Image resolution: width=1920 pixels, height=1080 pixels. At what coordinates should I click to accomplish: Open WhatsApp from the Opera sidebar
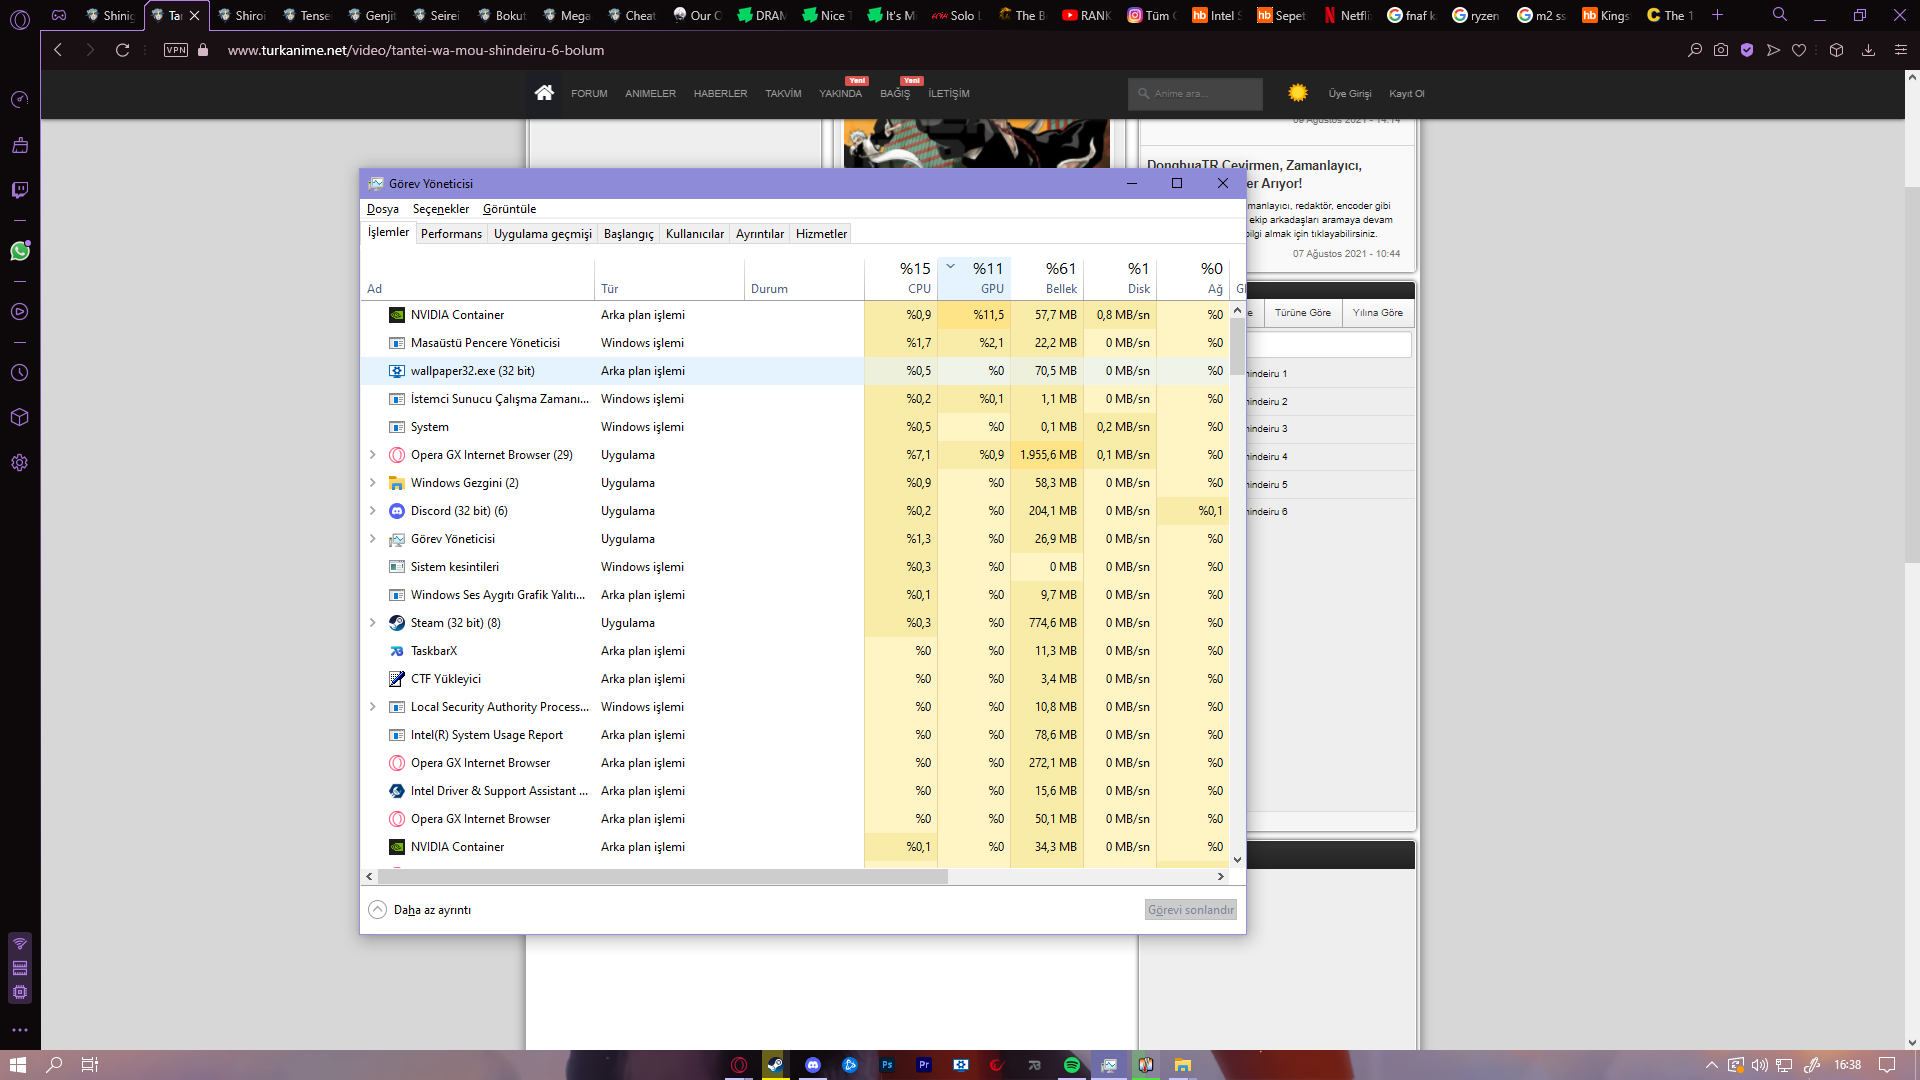tap(19, 251)
